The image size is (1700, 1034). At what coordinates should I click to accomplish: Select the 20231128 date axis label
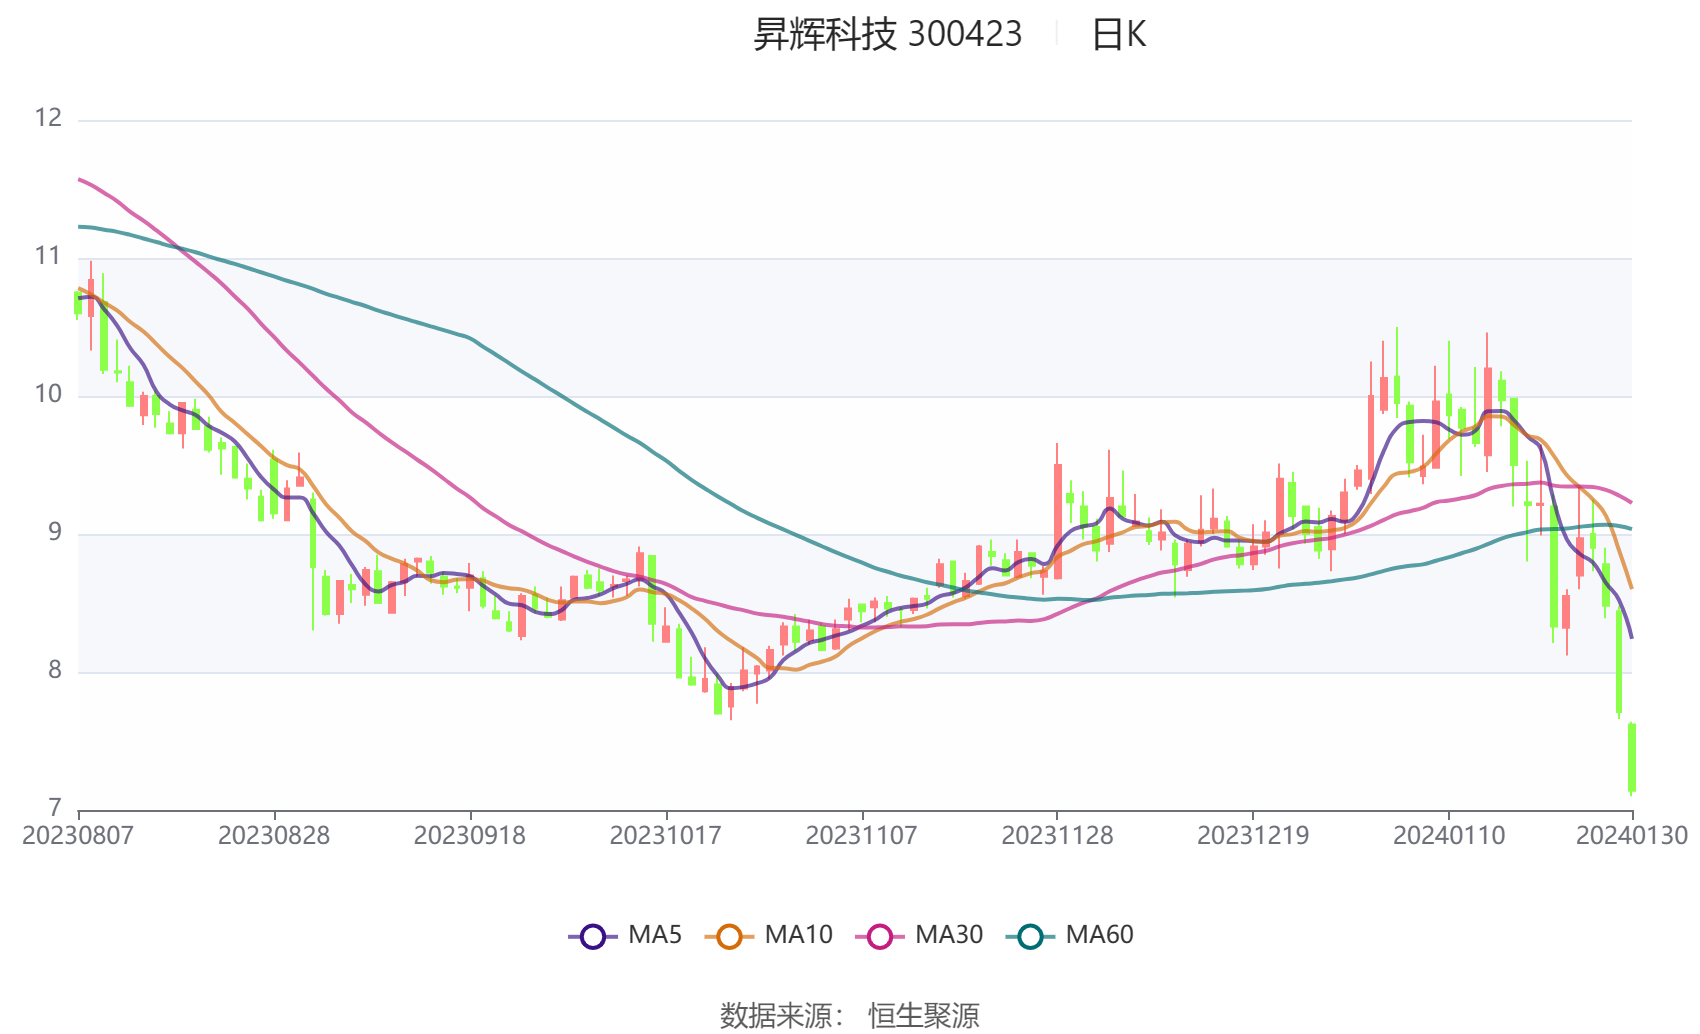1057,835
